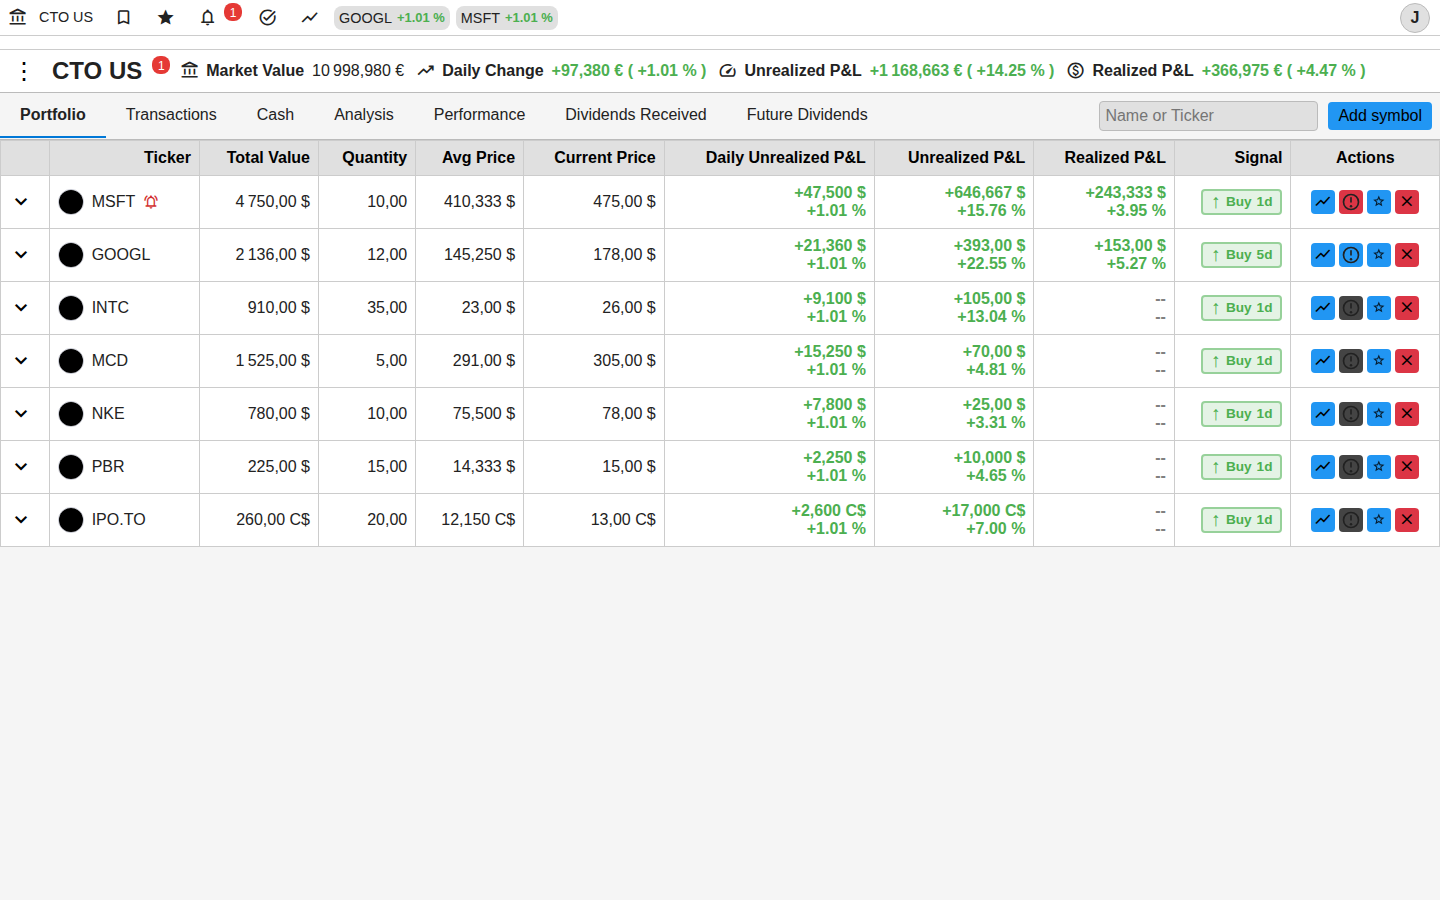The image size is (1440, 900).
Task: Click the user avatar J
Action: [1415, 18]
